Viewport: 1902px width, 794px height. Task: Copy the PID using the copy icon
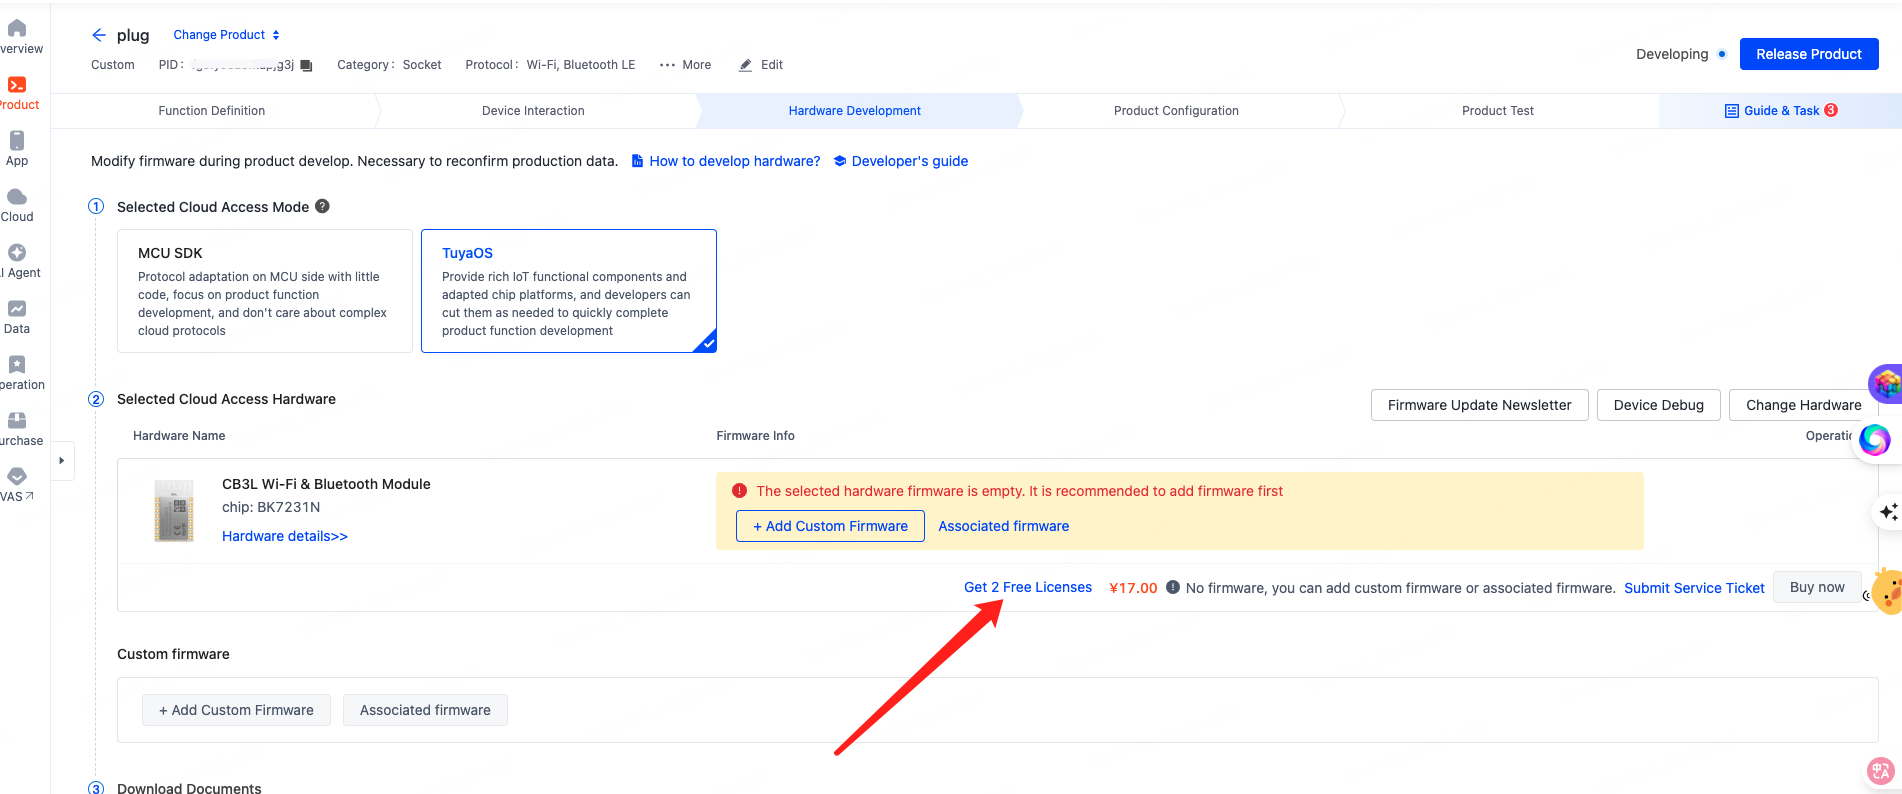[307, 66]
